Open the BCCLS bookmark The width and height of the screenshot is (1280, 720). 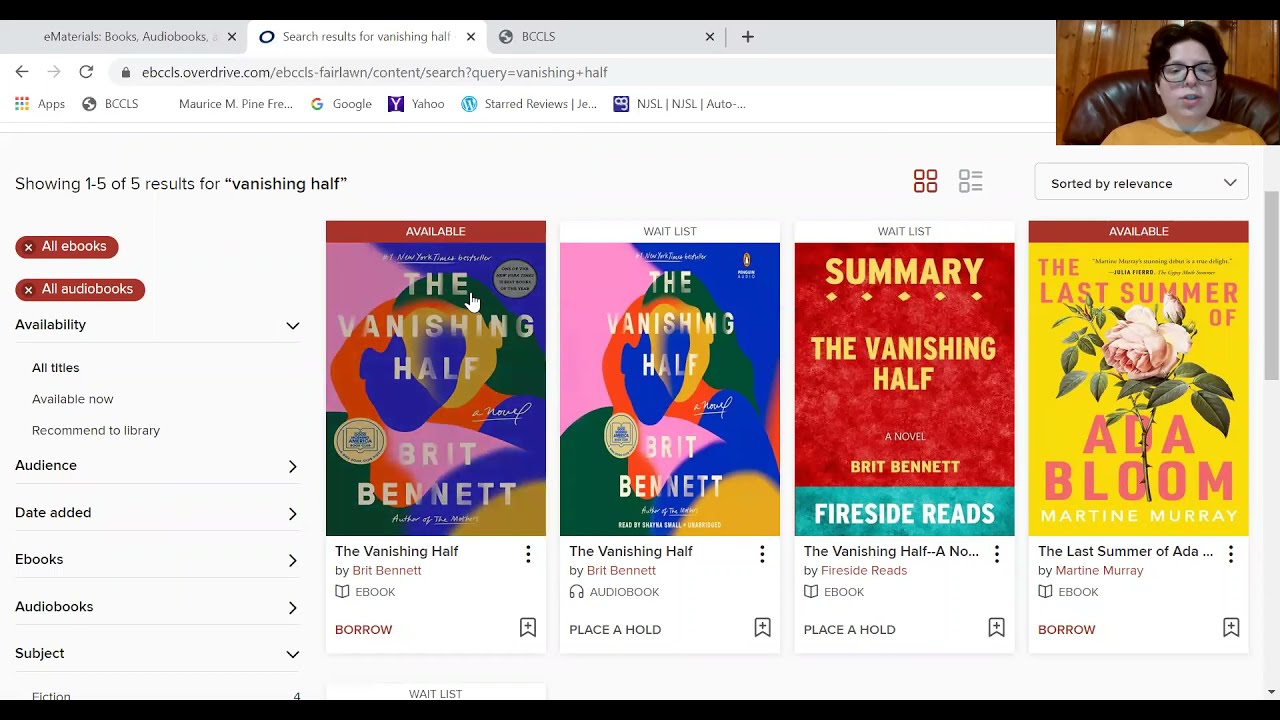[x=110, y=104]
